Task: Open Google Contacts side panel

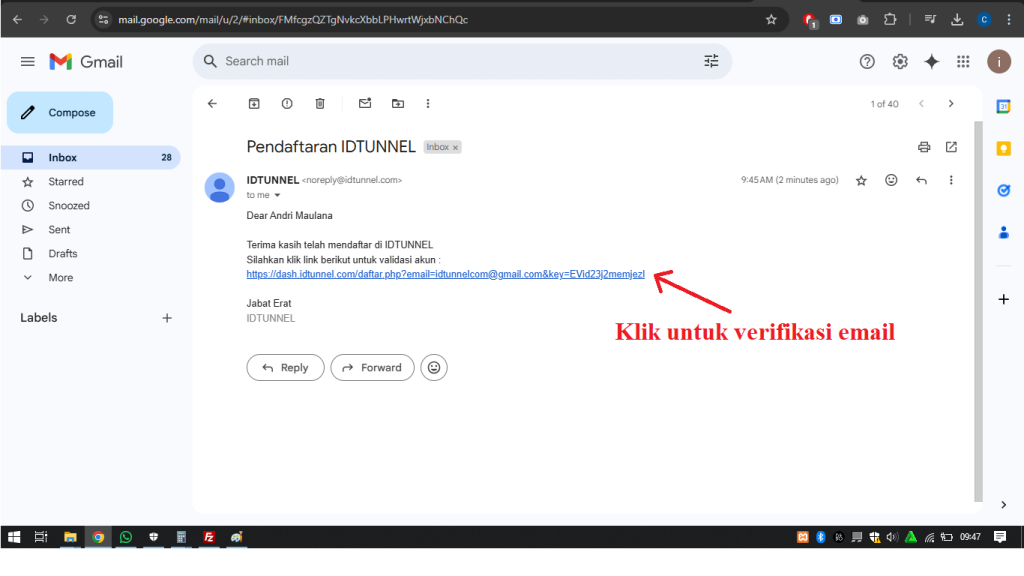Action: [x=1004, y=232]
